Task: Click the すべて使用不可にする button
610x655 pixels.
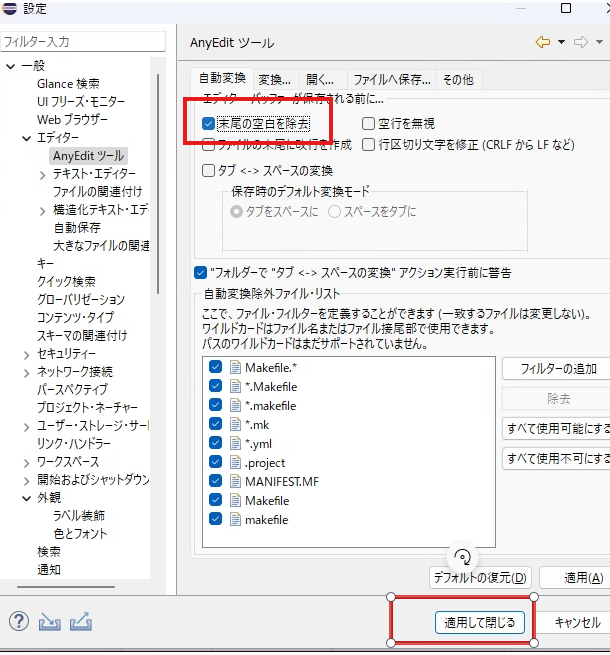Action: (x=558, y=459)
